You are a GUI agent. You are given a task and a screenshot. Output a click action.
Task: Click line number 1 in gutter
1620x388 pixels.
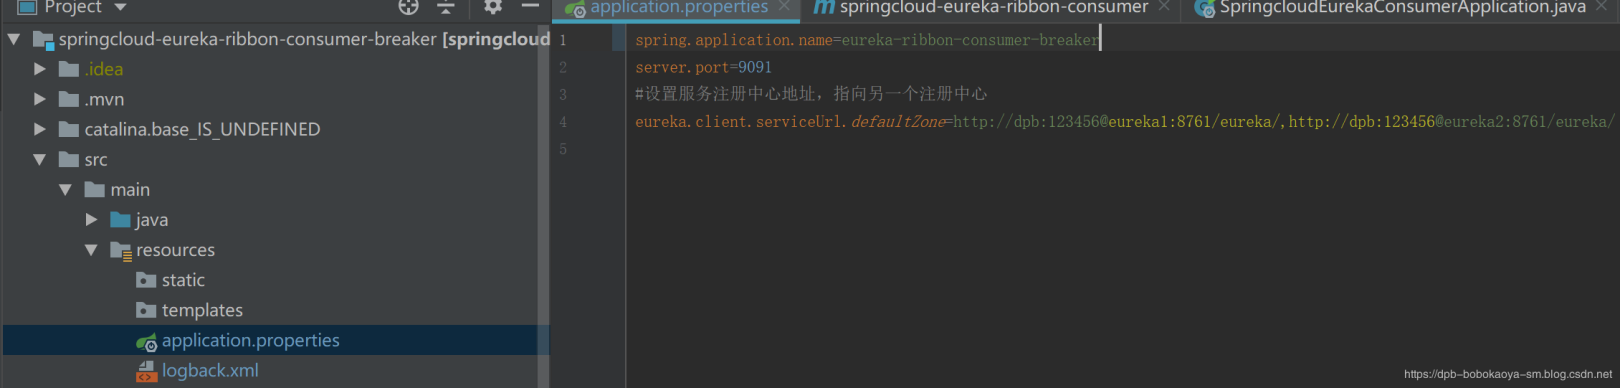tap(563, 40)
